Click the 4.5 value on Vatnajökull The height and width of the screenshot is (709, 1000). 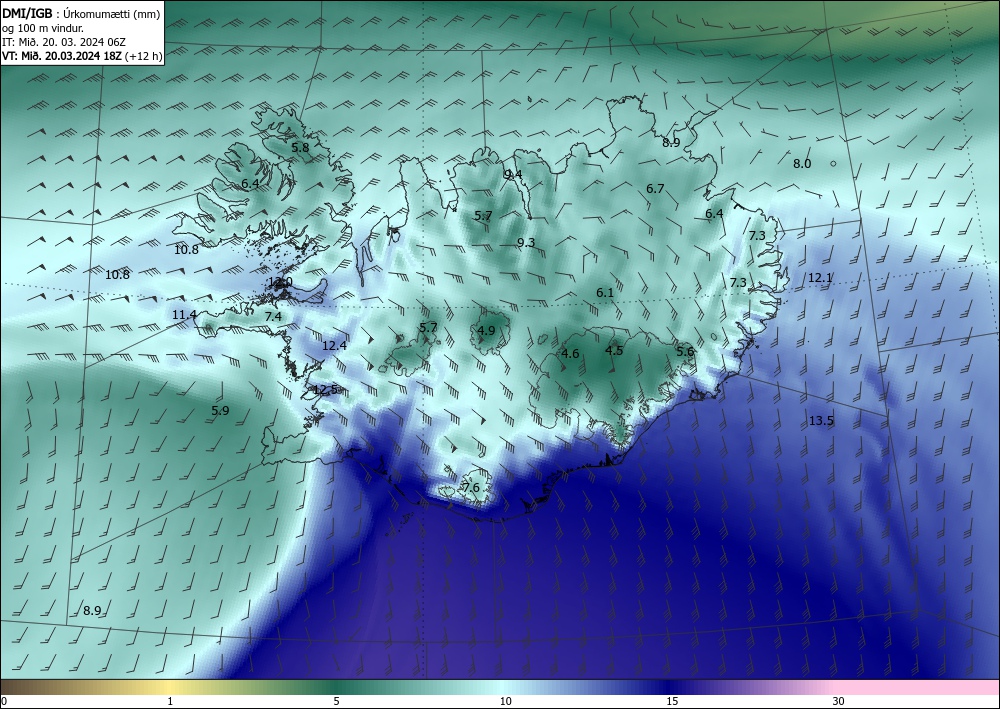coord(614,351)
